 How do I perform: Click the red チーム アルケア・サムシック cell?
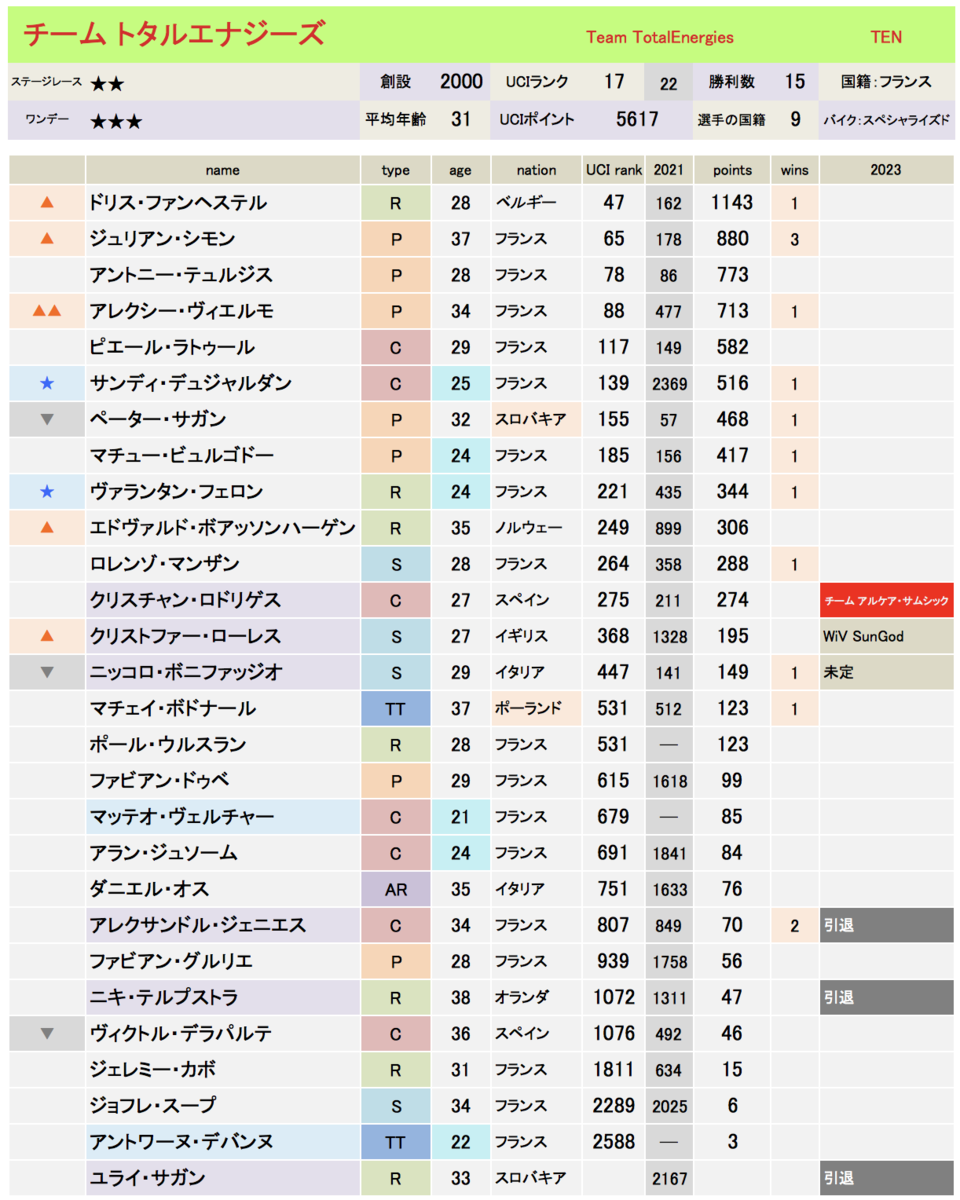click(886, 600)
